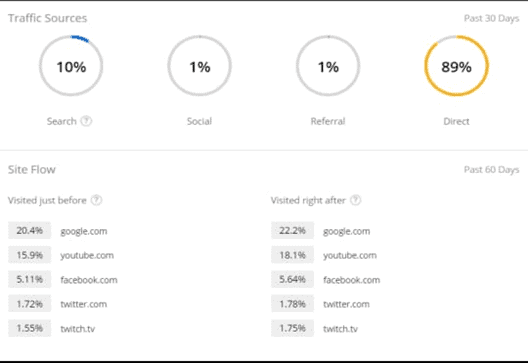Click the Past 30 Days label
Viewport: 528px width, 363px height.
tap(491, 19)
